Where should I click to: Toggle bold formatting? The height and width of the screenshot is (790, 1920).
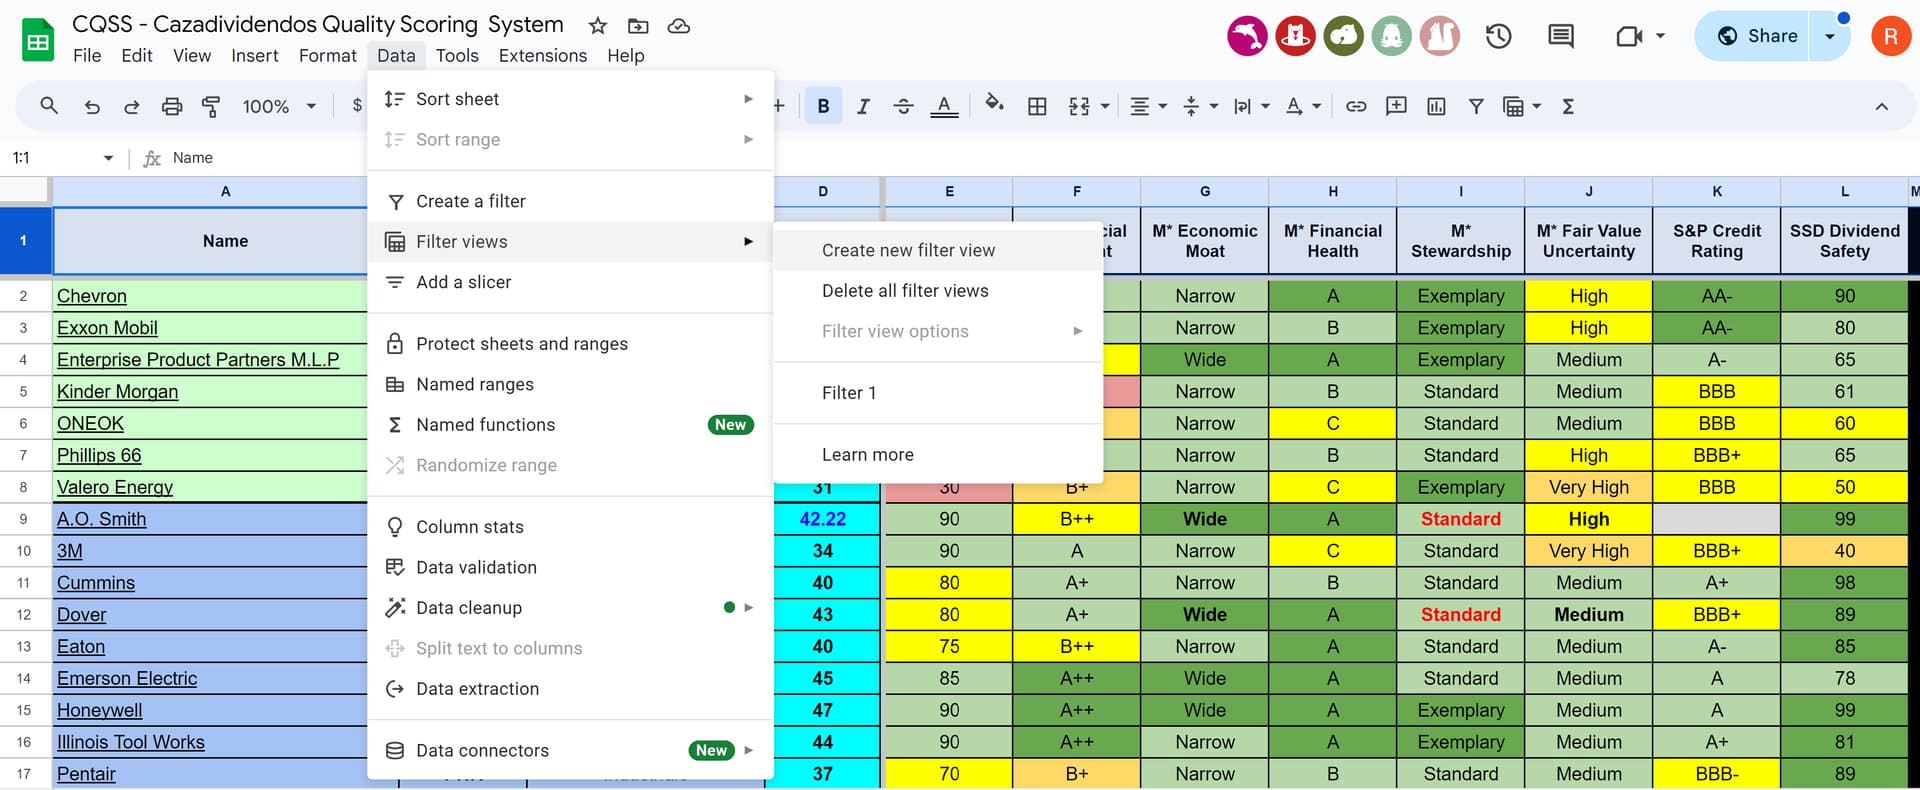click(823, 106)
